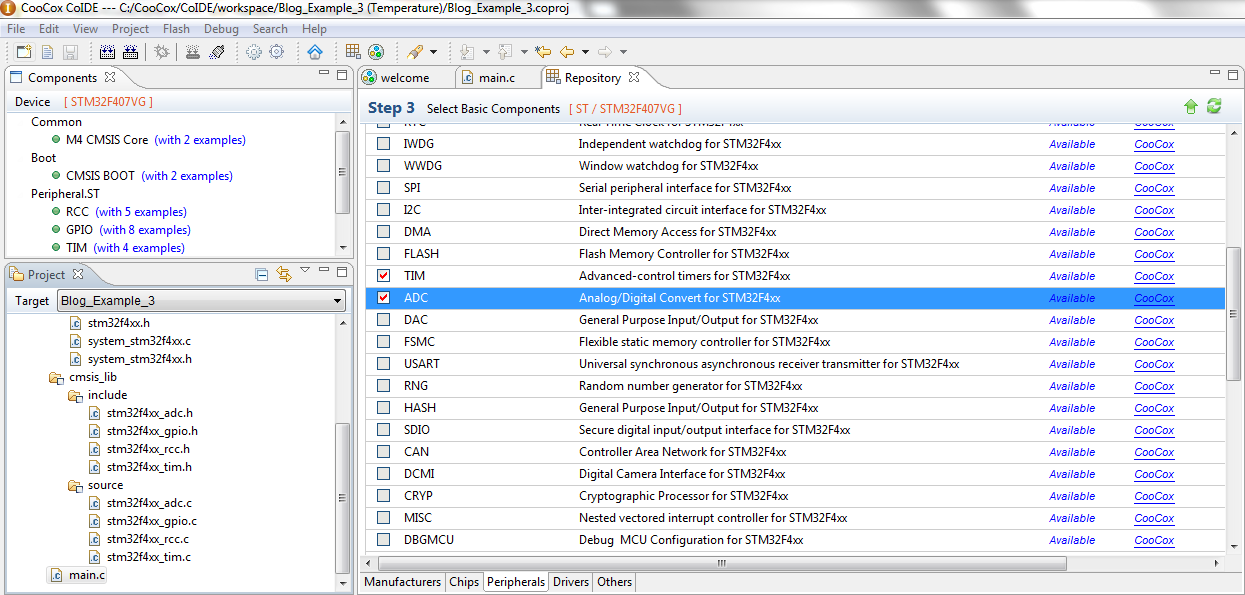This screenshot has width=1245, height=595.
Task: Open the Flash menu
Action: tap(176, 29)
